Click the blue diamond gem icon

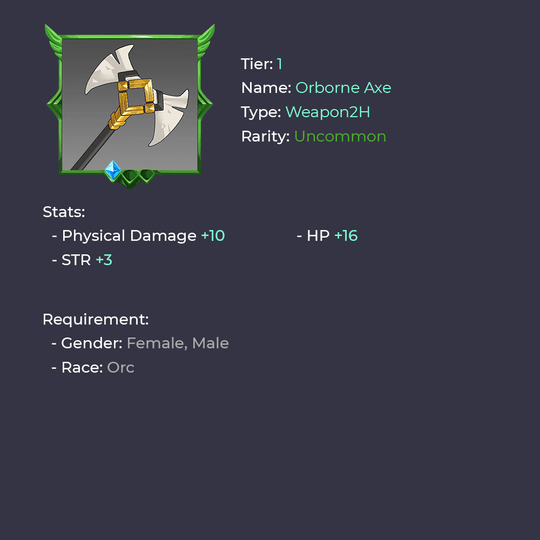coord(113,171)
